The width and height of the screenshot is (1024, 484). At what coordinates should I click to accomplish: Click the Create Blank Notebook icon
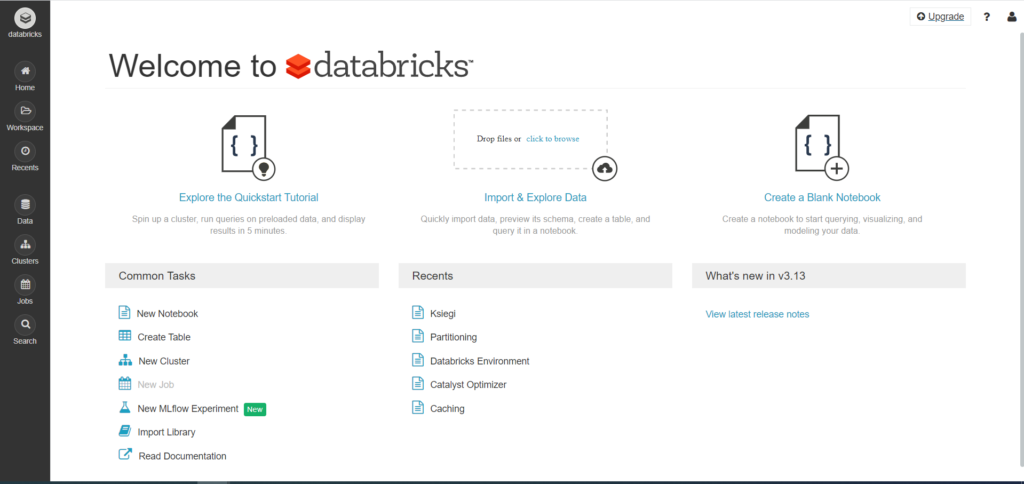(822, 147)
